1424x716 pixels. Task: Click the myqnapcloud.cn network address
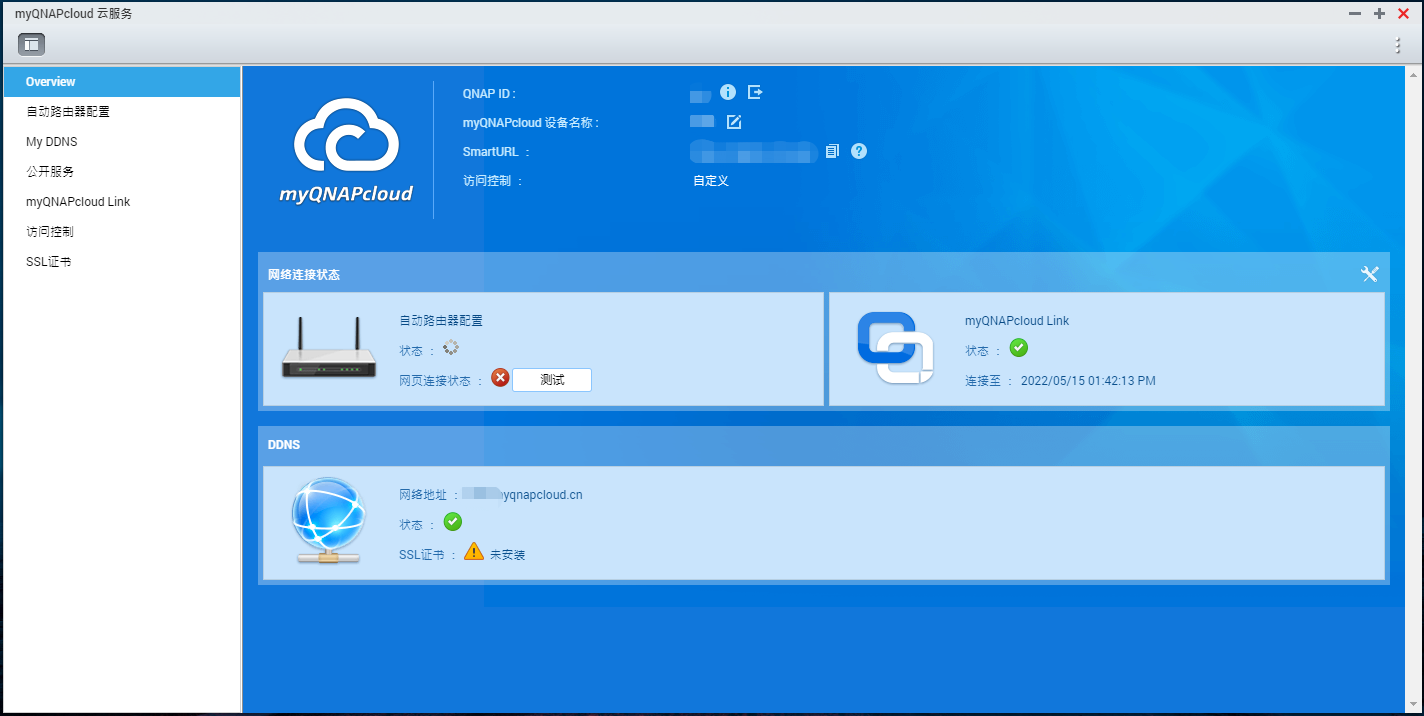[x=522, y=494]
